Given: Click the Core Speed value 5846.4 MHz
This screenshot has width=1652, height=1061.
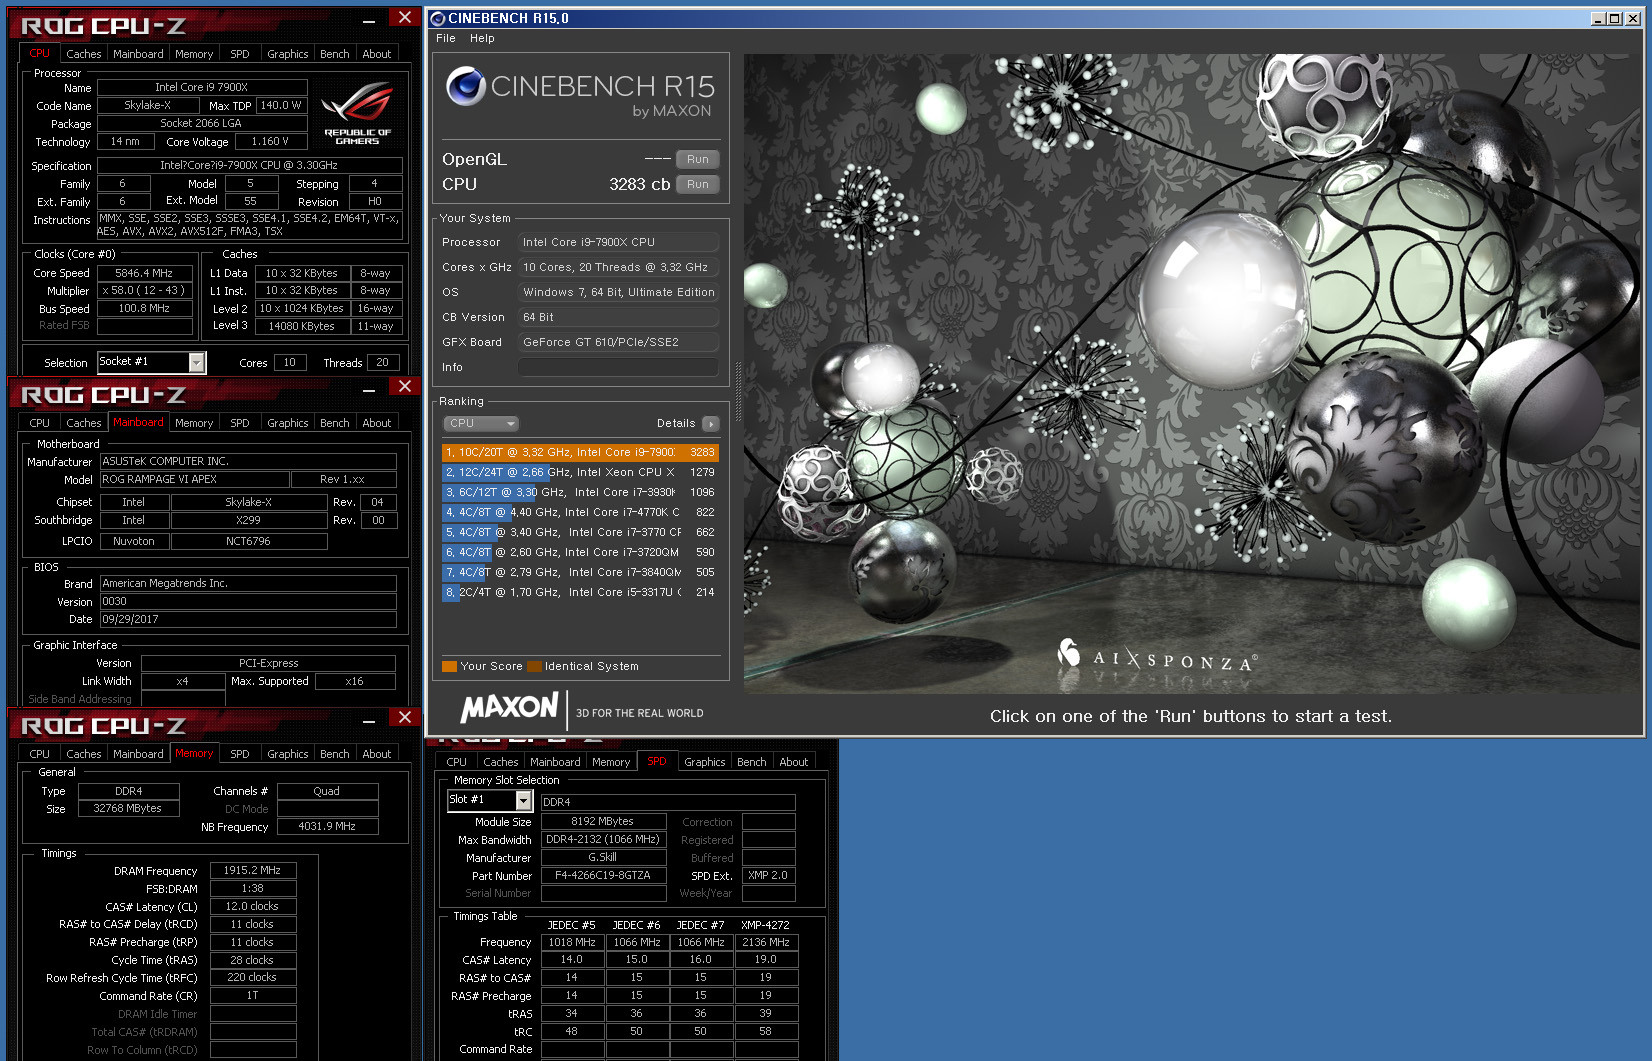Looking at the screenshot, I should click(144, 273).
